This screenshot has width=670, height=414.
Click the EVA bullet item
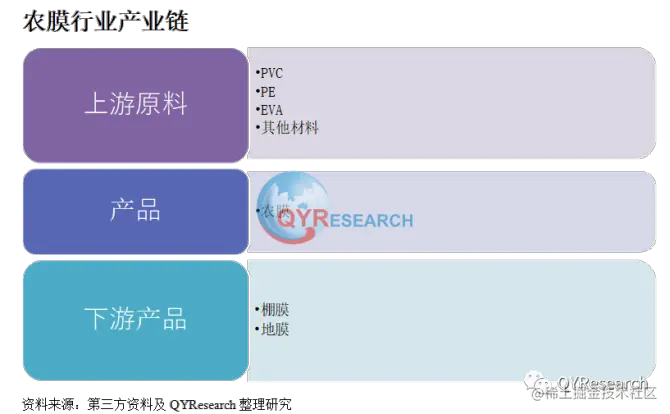269,110
